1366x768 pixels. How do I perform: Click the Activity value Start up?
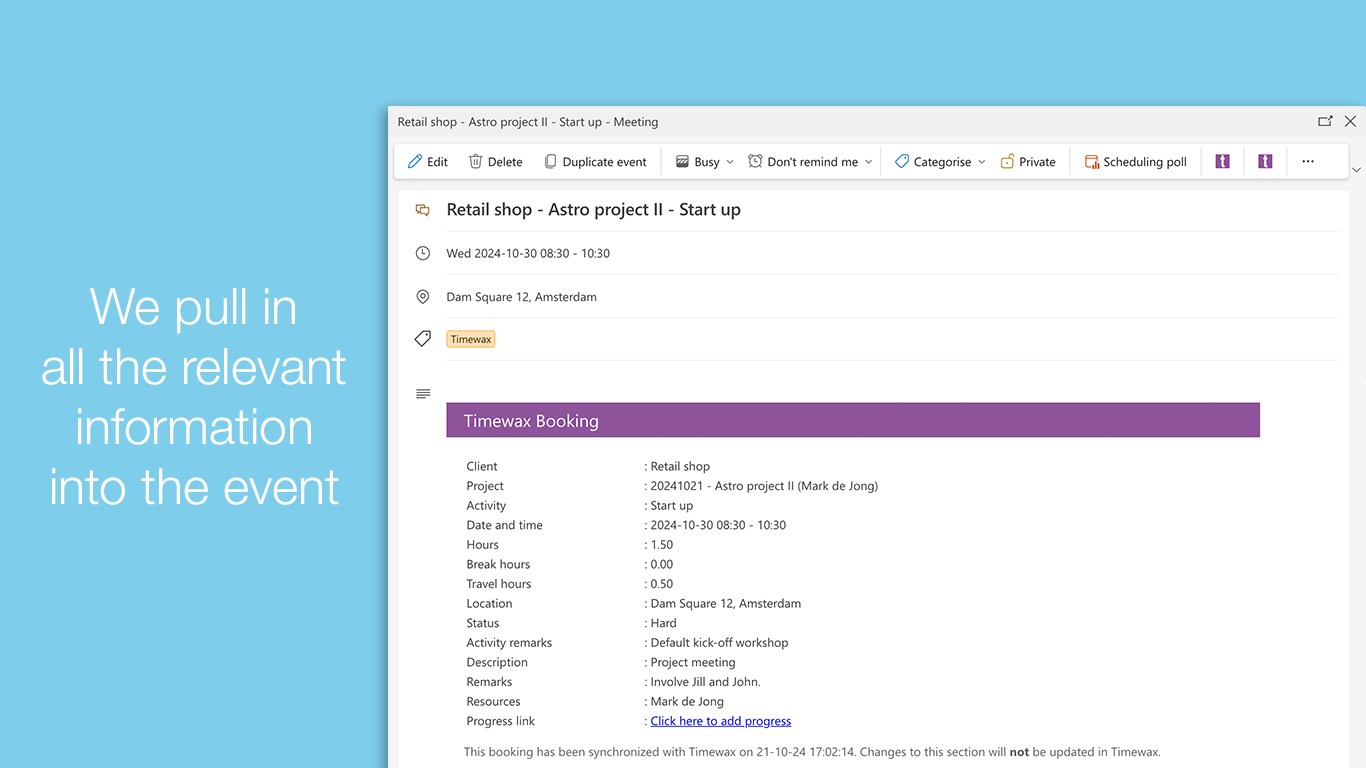coord(672,505)
